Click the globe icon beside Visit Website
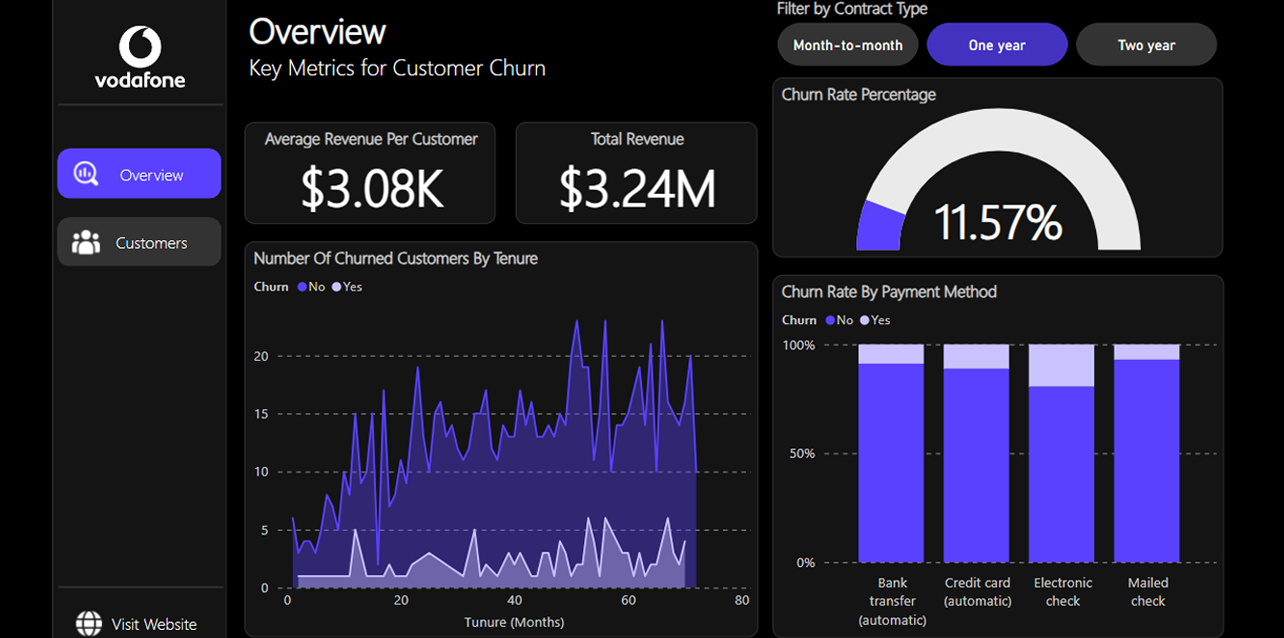The height and width of the screenshot is (638, 1284). pos(89,624)
